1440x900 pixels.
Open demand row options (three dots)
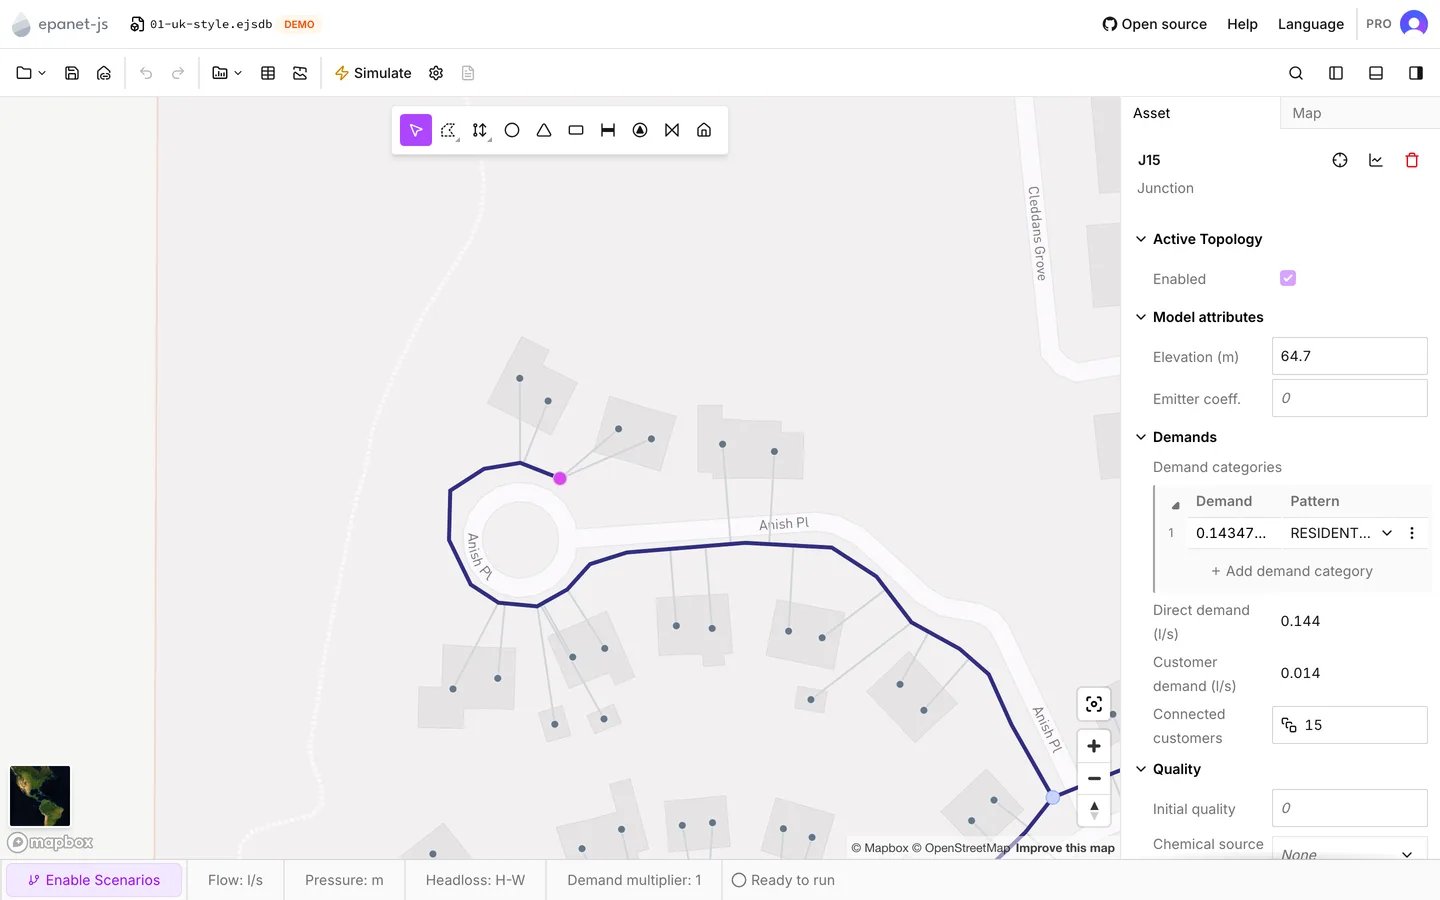coord(1412,533)
